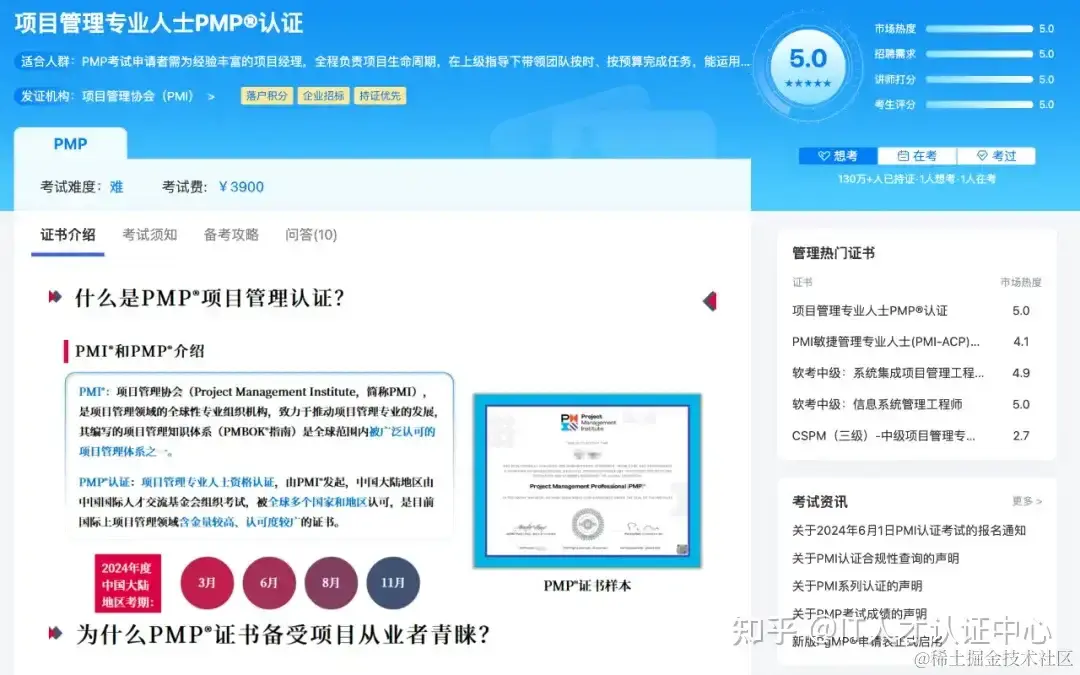Click the 考过 button
Viewport: 1080px width, 675px height.
996,156
